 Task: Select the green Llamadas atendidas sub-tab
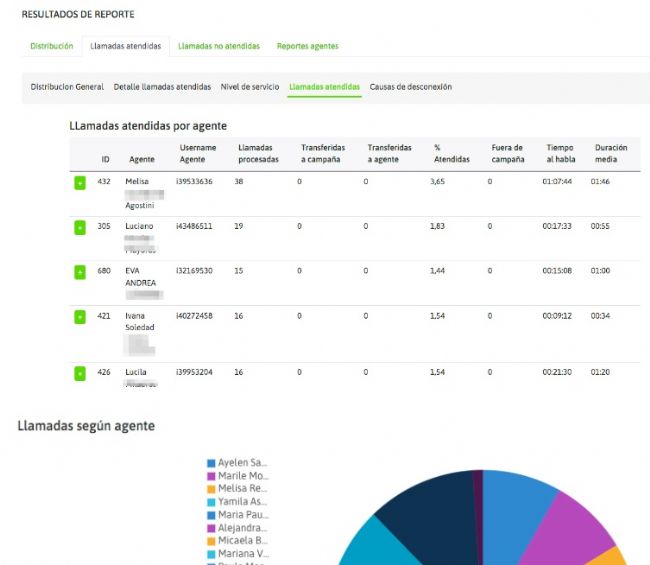(x=325, y=87)
